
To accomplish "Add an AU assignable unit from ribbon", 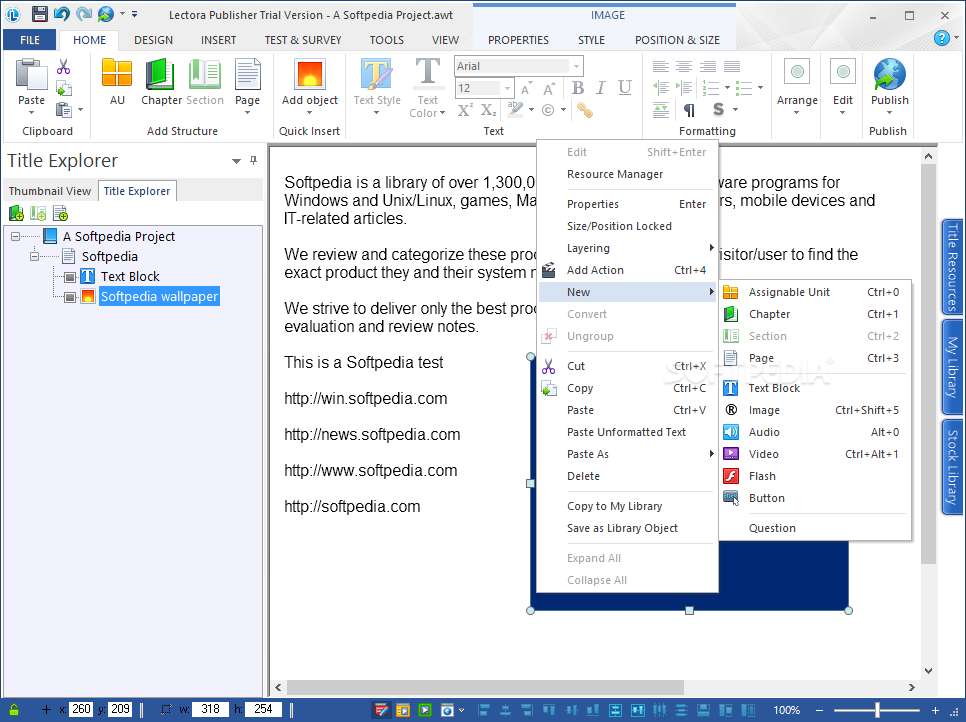I will coord(117,81).
